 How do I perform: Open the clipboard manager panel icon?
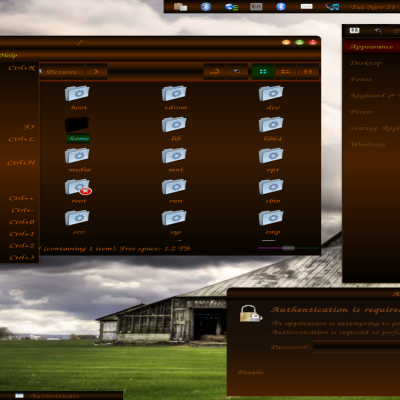click(x=180, y=6)
